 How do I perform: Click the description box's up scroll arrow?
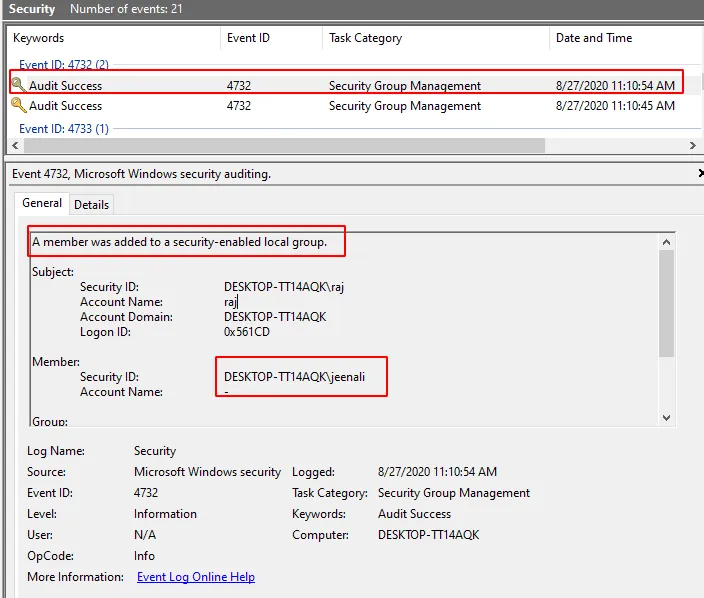pyautogui.click(x=667, y=241)
